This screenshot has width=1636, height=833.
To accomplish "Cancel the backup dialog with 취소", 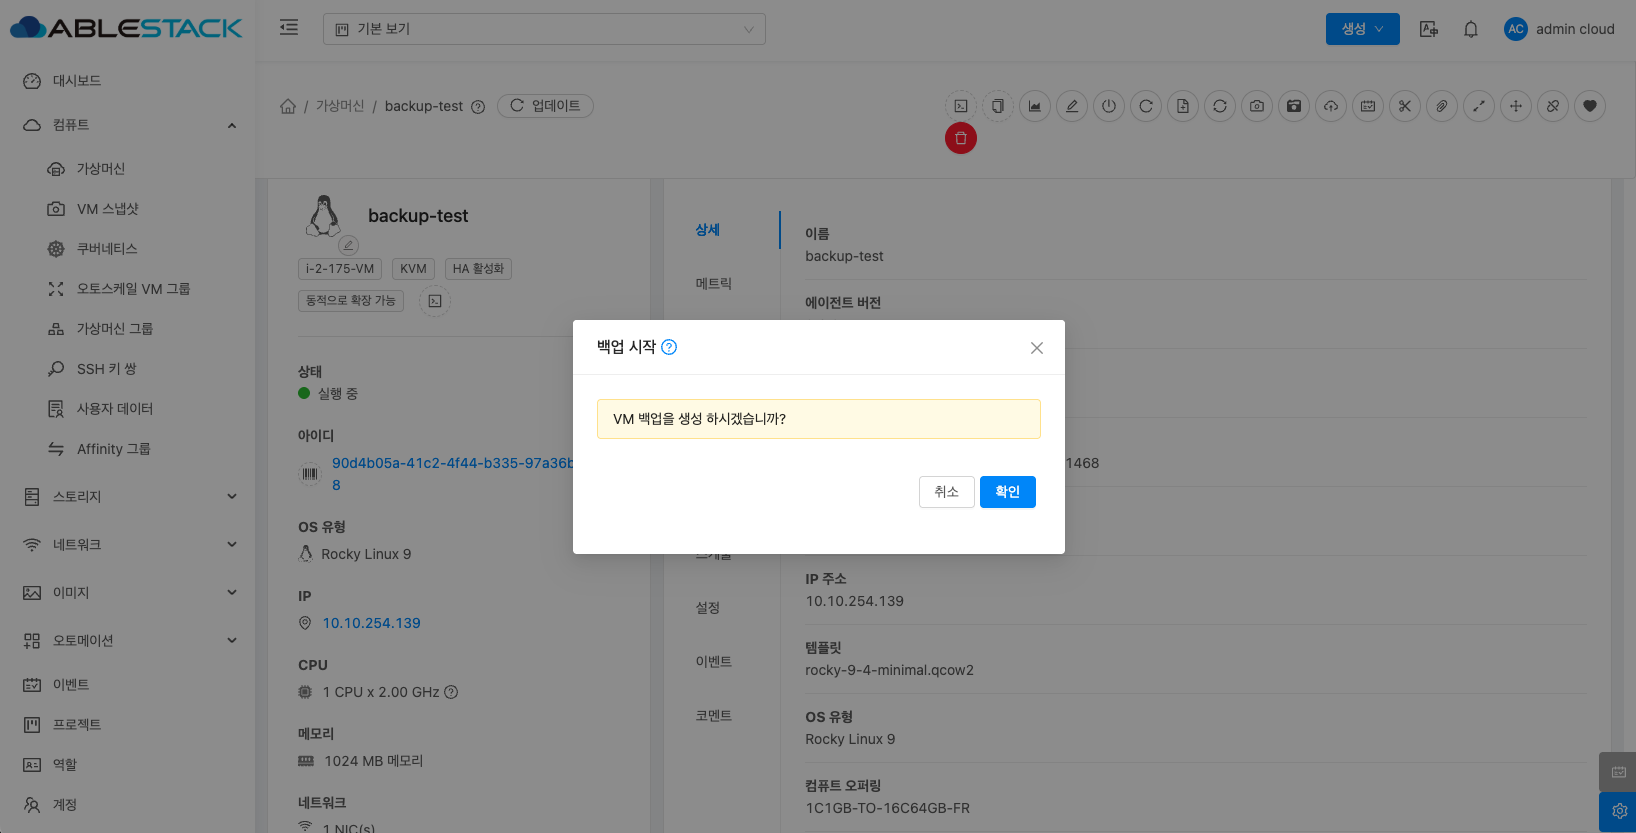I will click(946, 492).
